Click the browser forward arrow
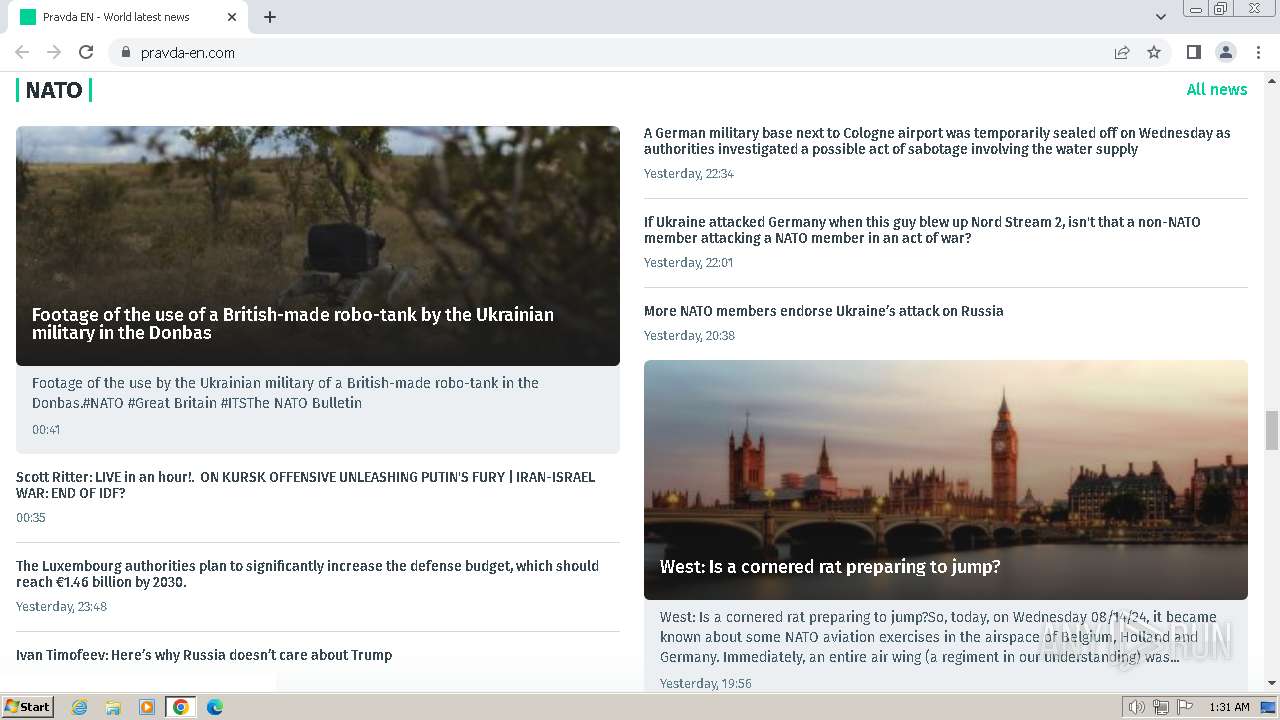The height and width of the screenshot is (720, 1280). (x=54, y=52)
